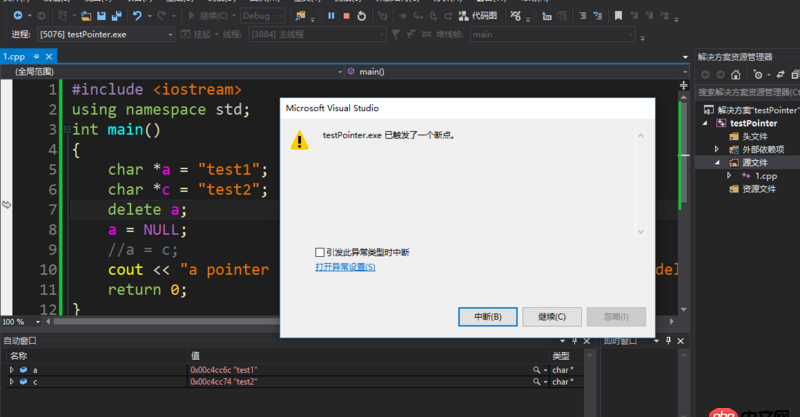This screenshot has height=417, width=800.
Task: Click the 值 column header
Action: pyautogui.click(x=368, y=356)
